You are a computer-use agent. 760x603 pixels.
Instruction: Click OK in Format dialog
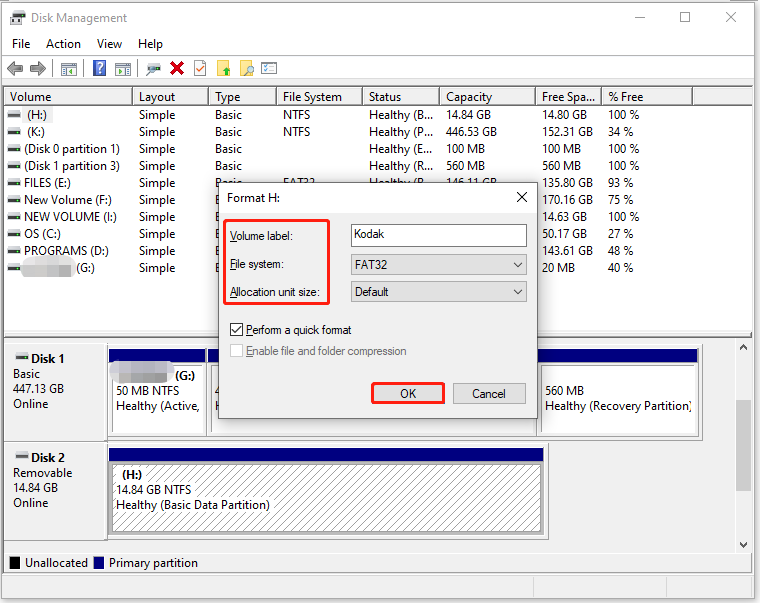tap(408, 393)
